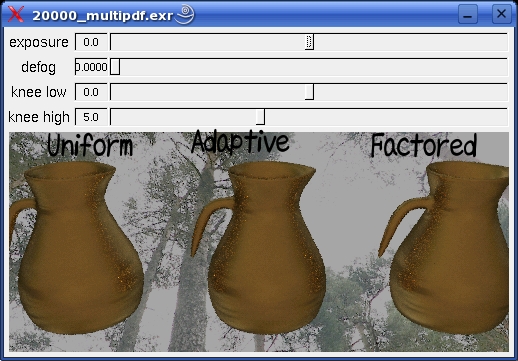Click the window title 20000_multipdf.exr
The image size is (518, 361).
point(103,16)
